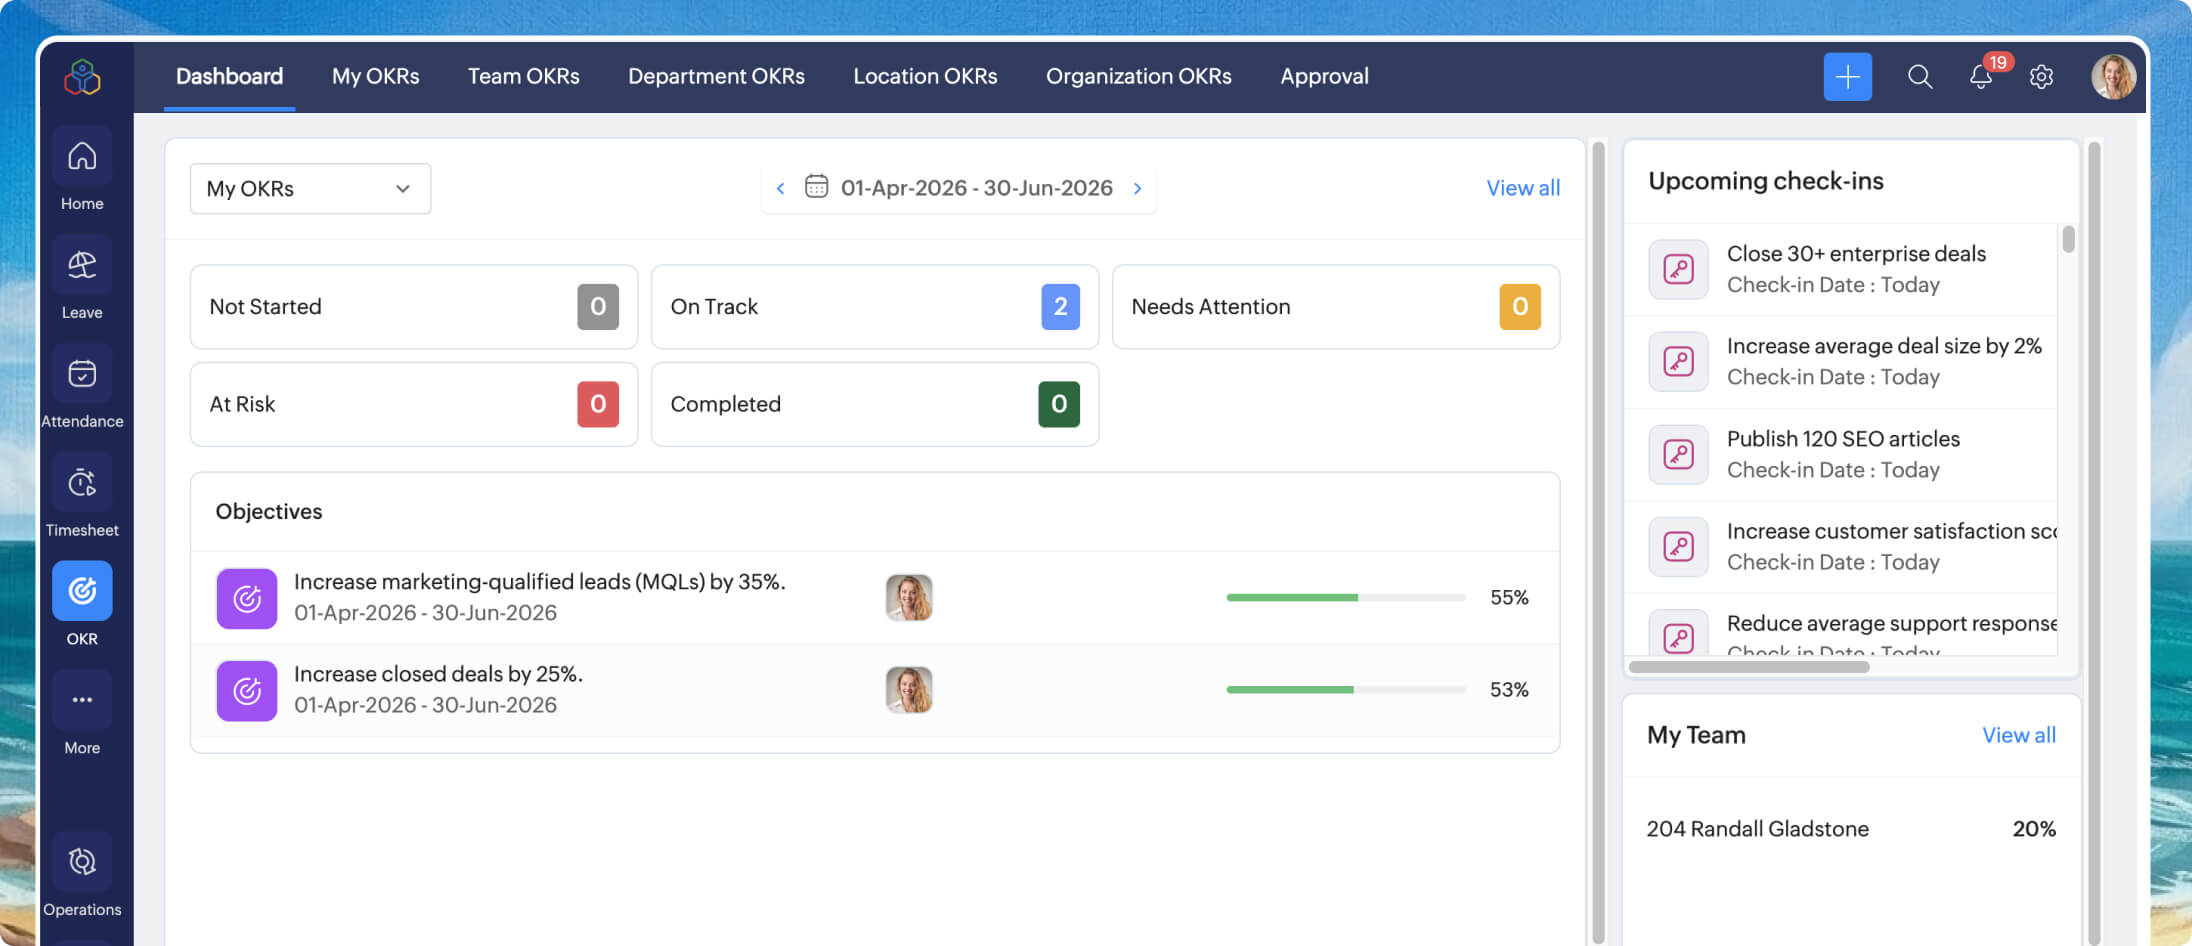Click View all link for My OKRs
This screenshot has height=946, width=2192.
[1522, 188]
